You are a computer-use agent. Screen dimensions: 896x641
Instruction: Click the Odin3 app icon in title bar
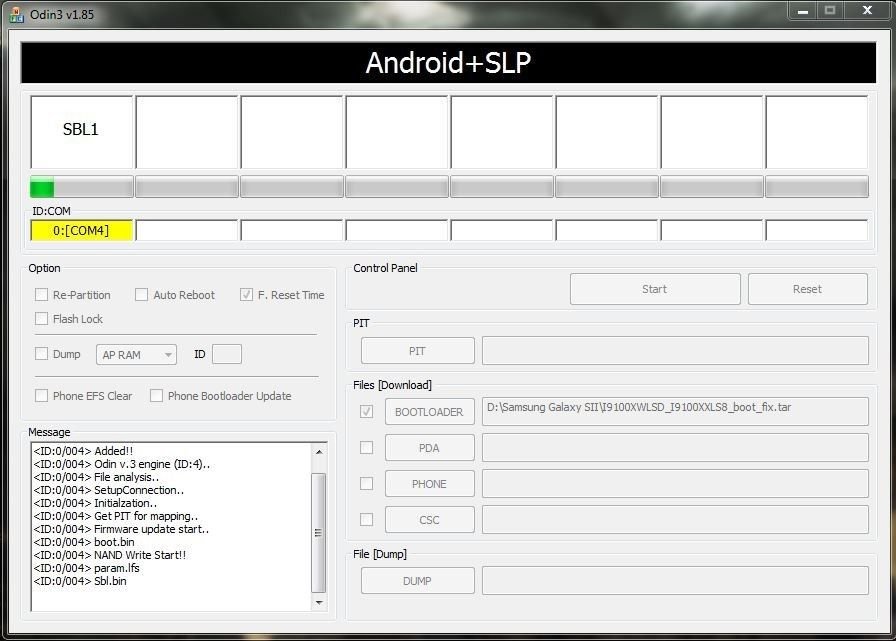tap(17, 14)
